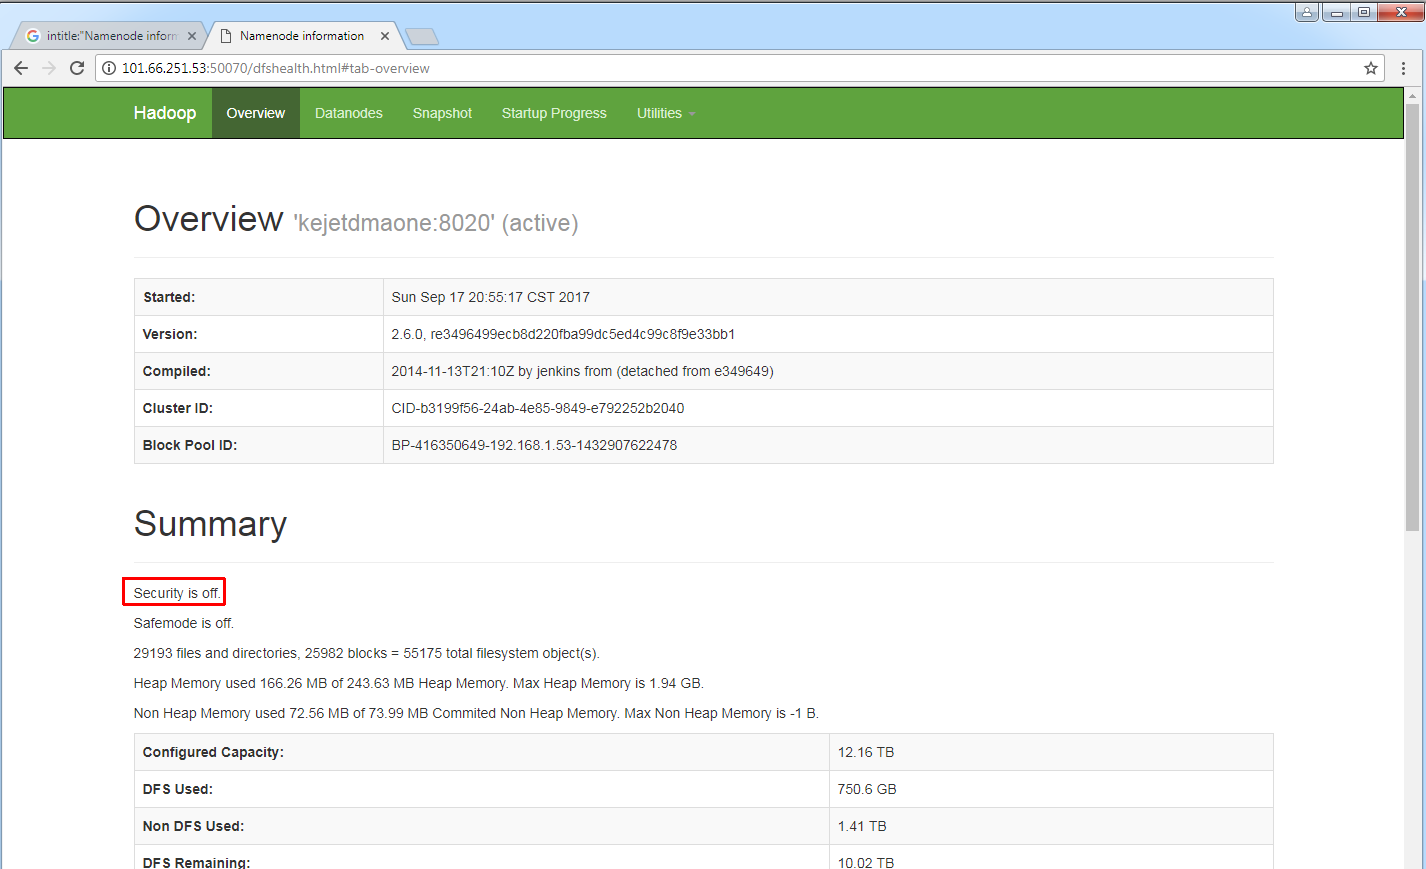Click the scrollbar up arrow
The height and width of the screenshot is (869, 1426).
1412,95
